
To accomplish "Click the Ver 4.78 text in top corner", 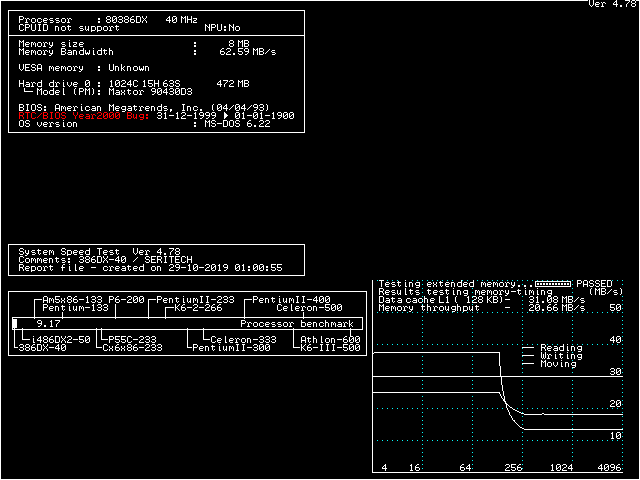I will pyautogui.click(x=612, y=5).
